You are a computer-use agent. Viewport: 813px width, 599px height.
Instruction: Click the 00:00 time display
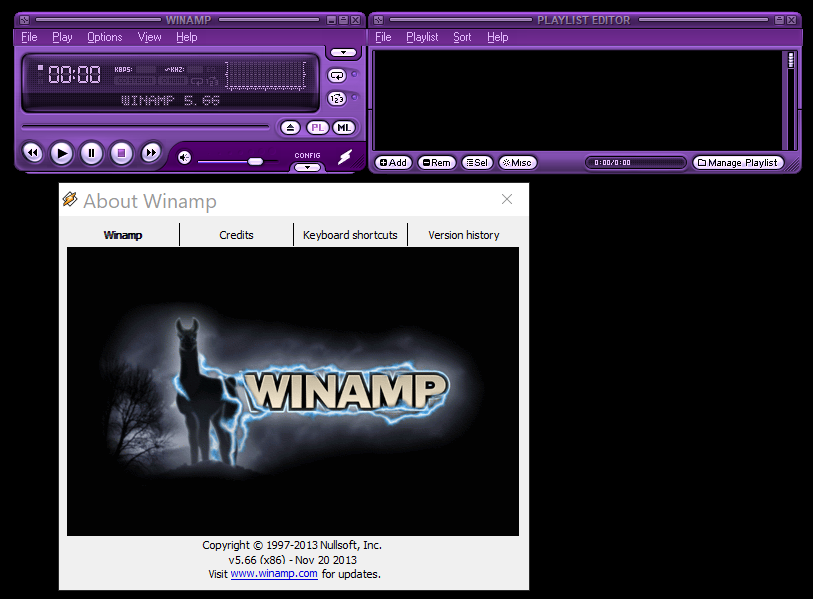(74, 75)
